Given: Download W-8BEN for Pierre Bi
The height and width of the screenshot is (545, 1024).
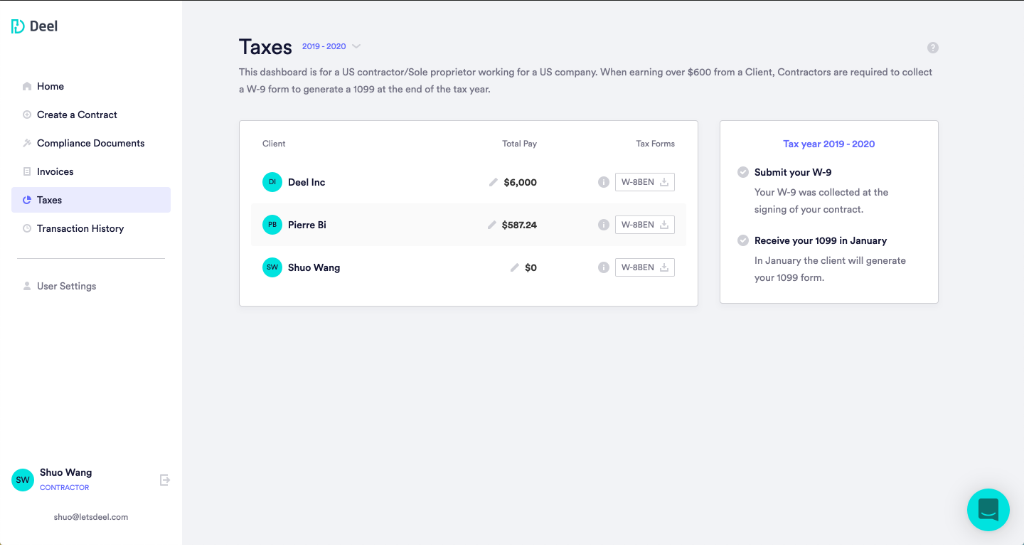Looking at the screenshot, I should pyautogui.click(x=645, y=225).
